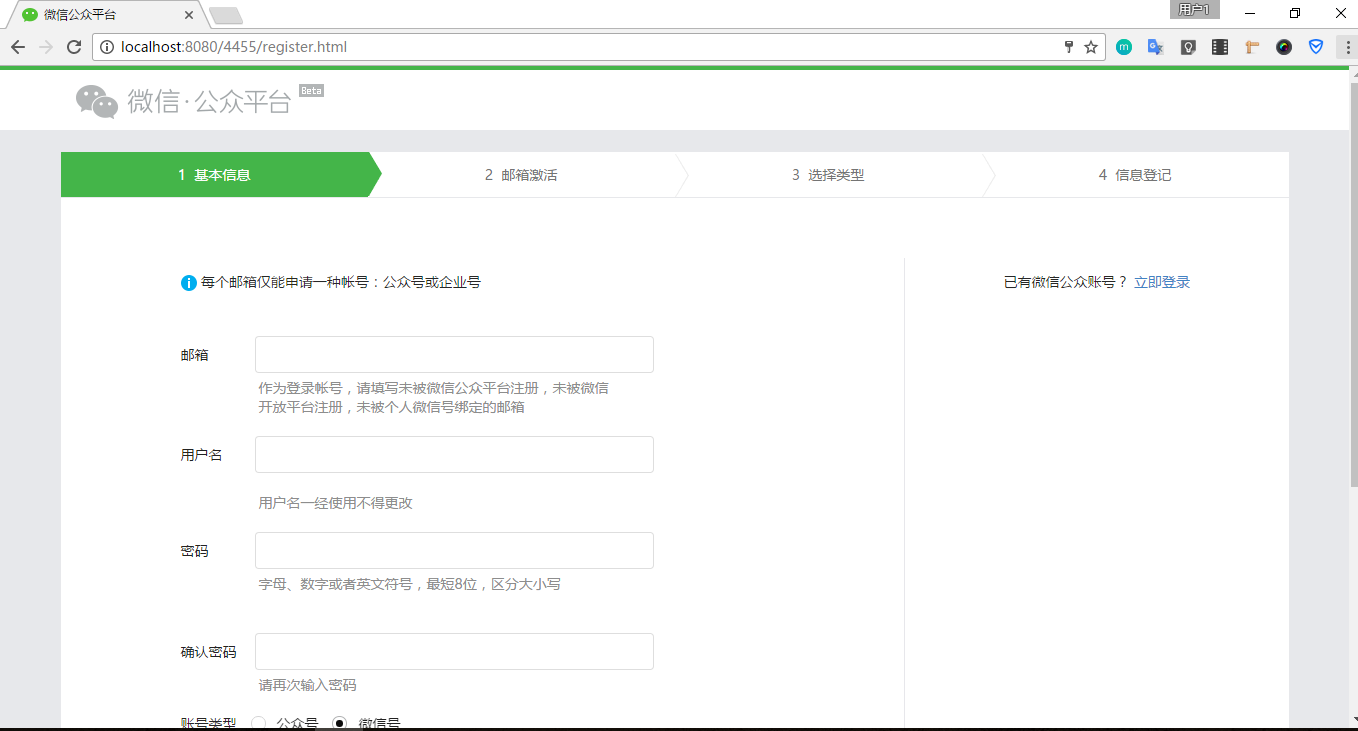Select step 4 信息登记
Image resolution: width=1358 pixels, height=731 pixels.
point(1135,175)
